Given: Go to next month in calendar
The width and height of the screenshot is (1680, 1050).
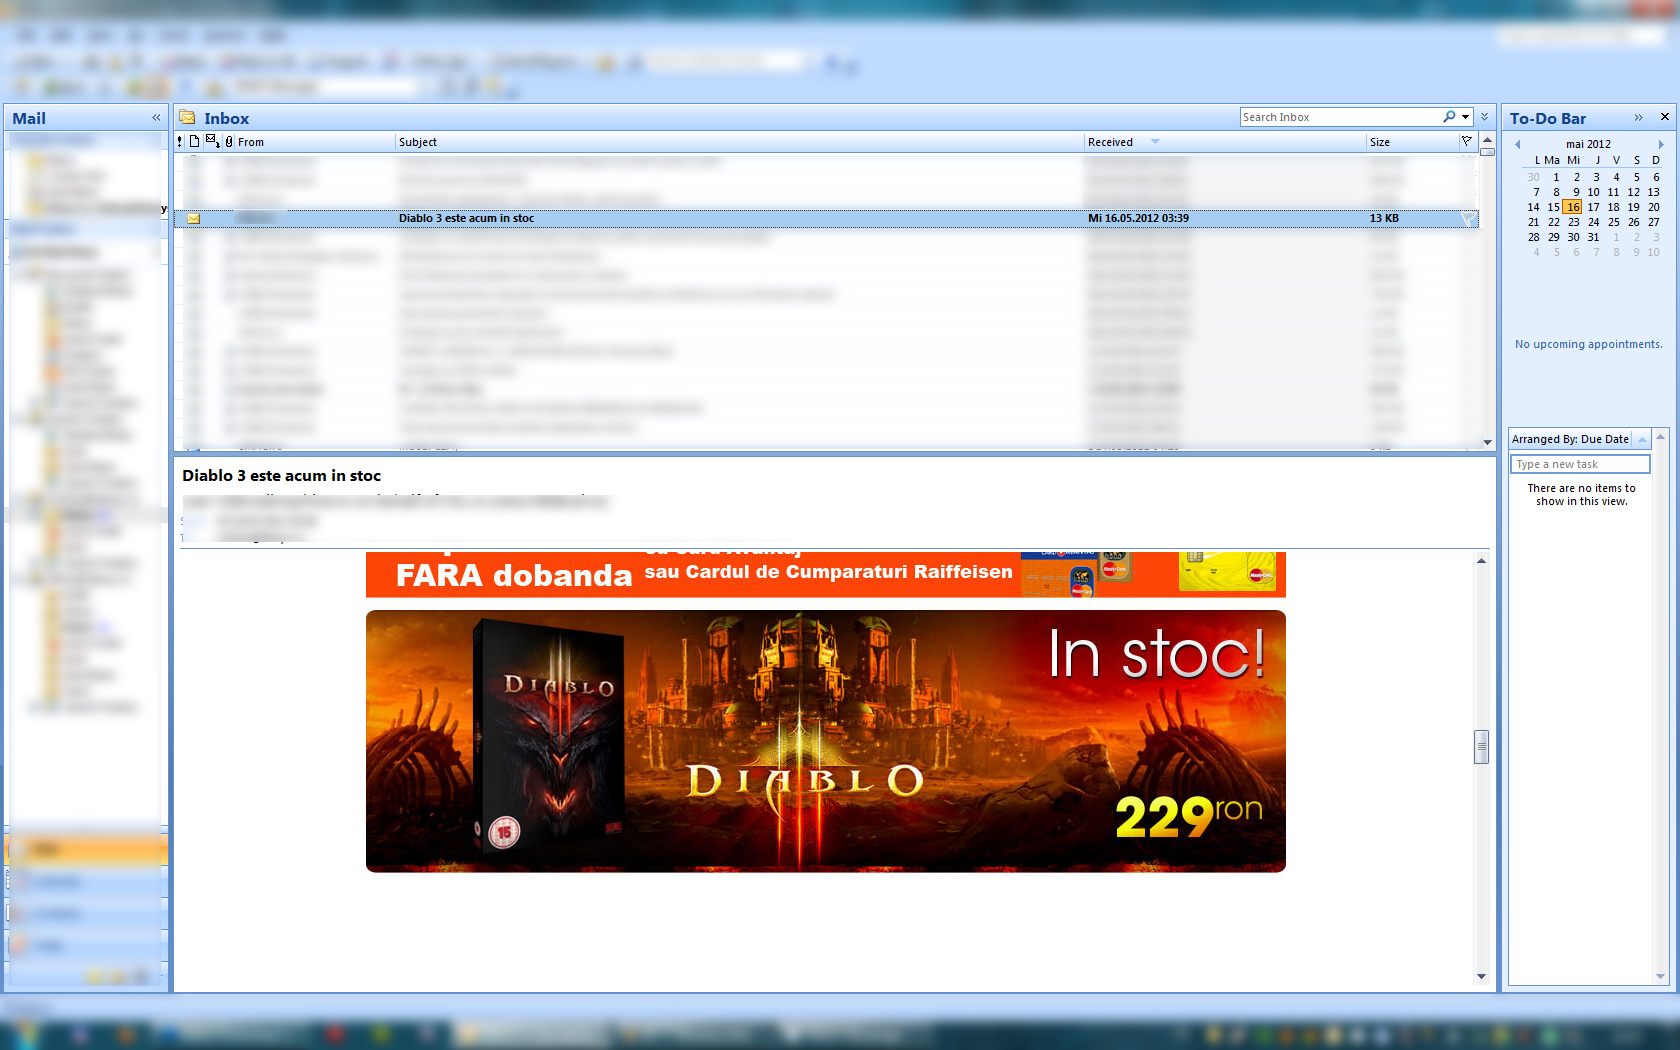Looking at the screenshot, I should tap(1661, 144).
